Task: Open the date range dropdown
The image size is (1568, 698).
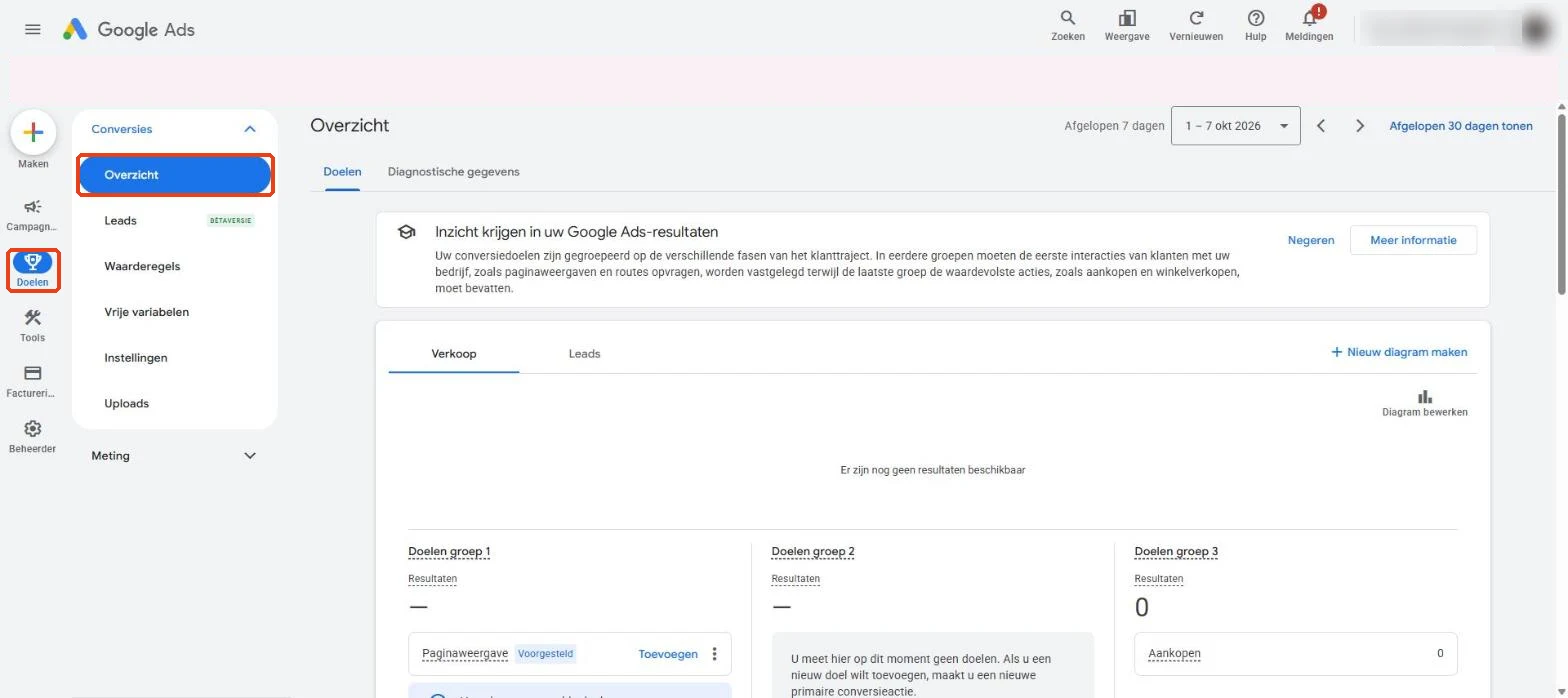Action: tap(1235, 126)
